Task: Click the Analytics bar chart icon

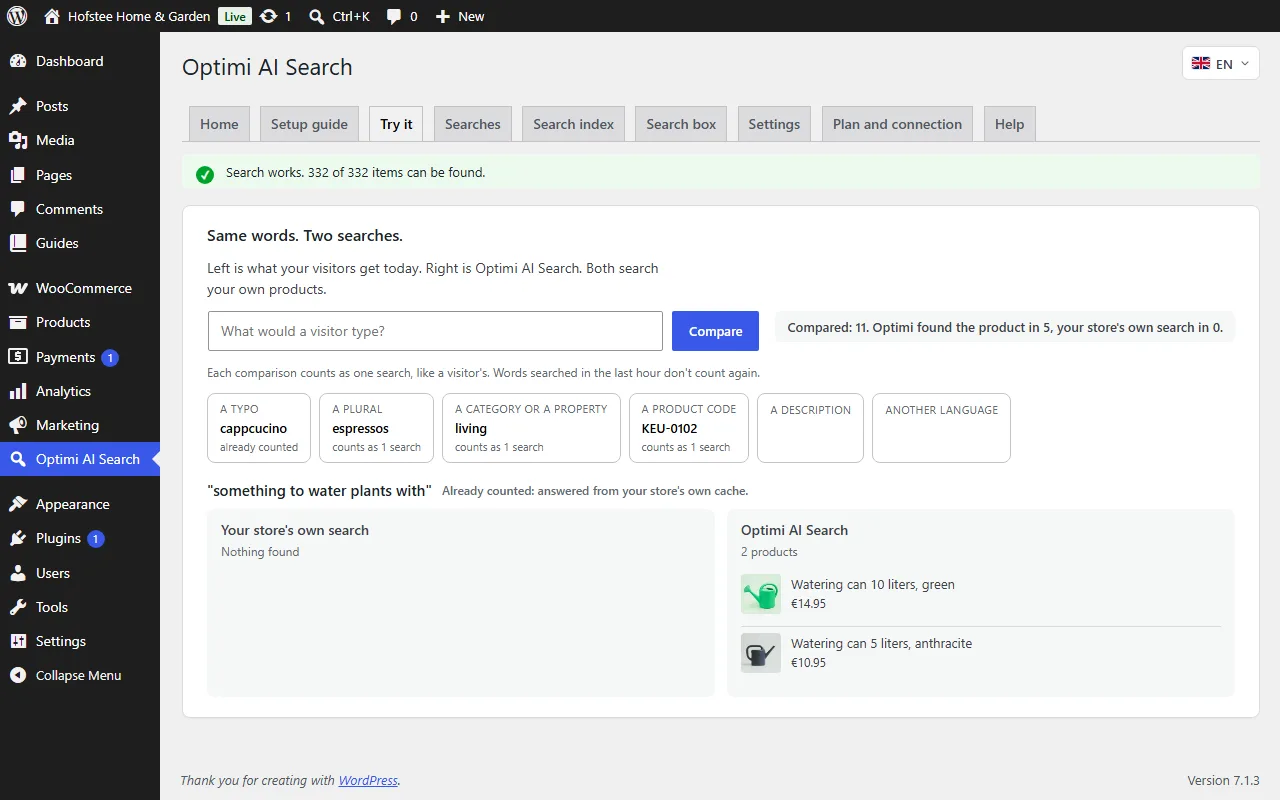Action: pos(18,391)
